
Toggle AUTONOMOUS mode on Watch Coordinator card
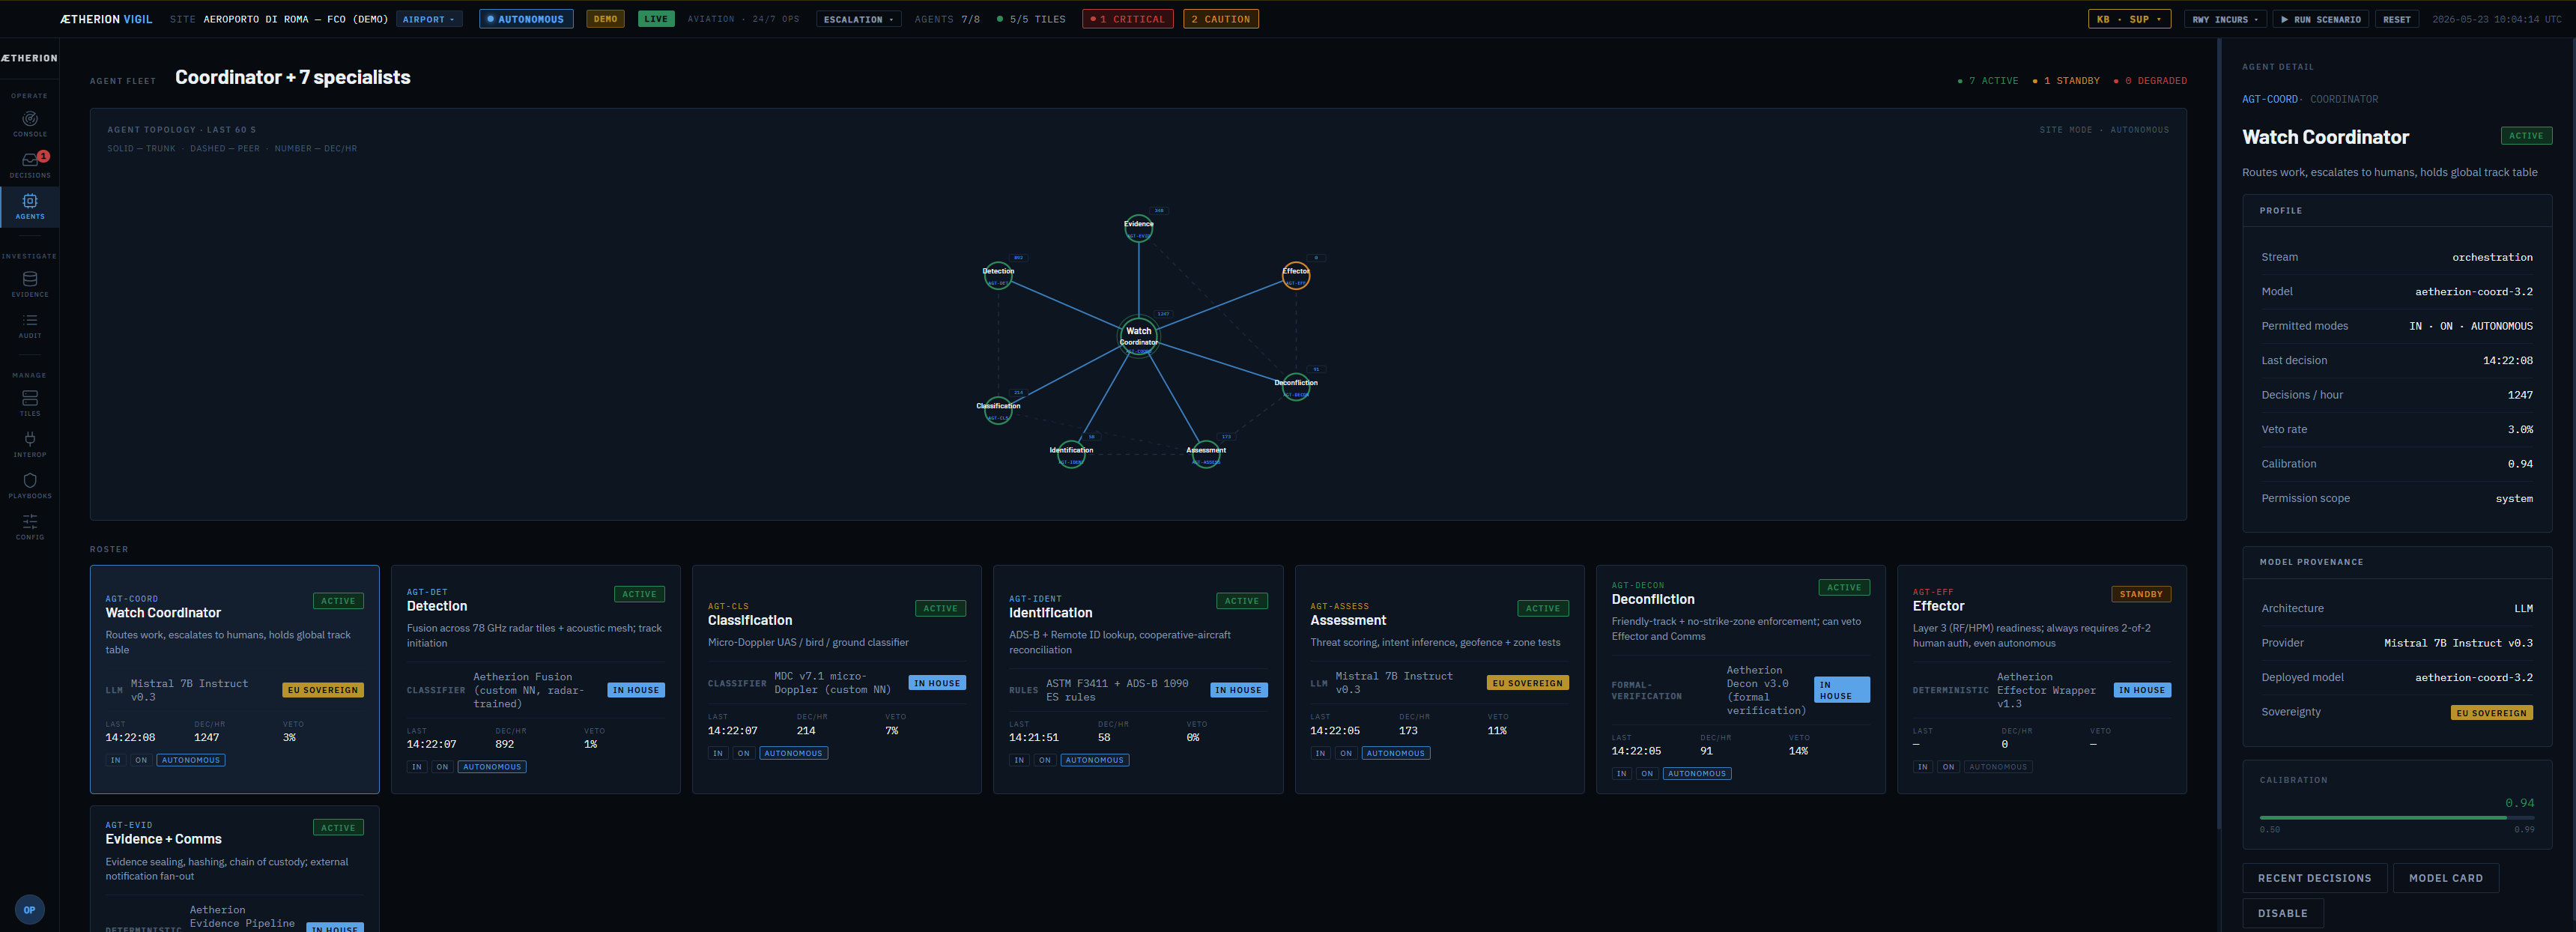click(191, 760)
